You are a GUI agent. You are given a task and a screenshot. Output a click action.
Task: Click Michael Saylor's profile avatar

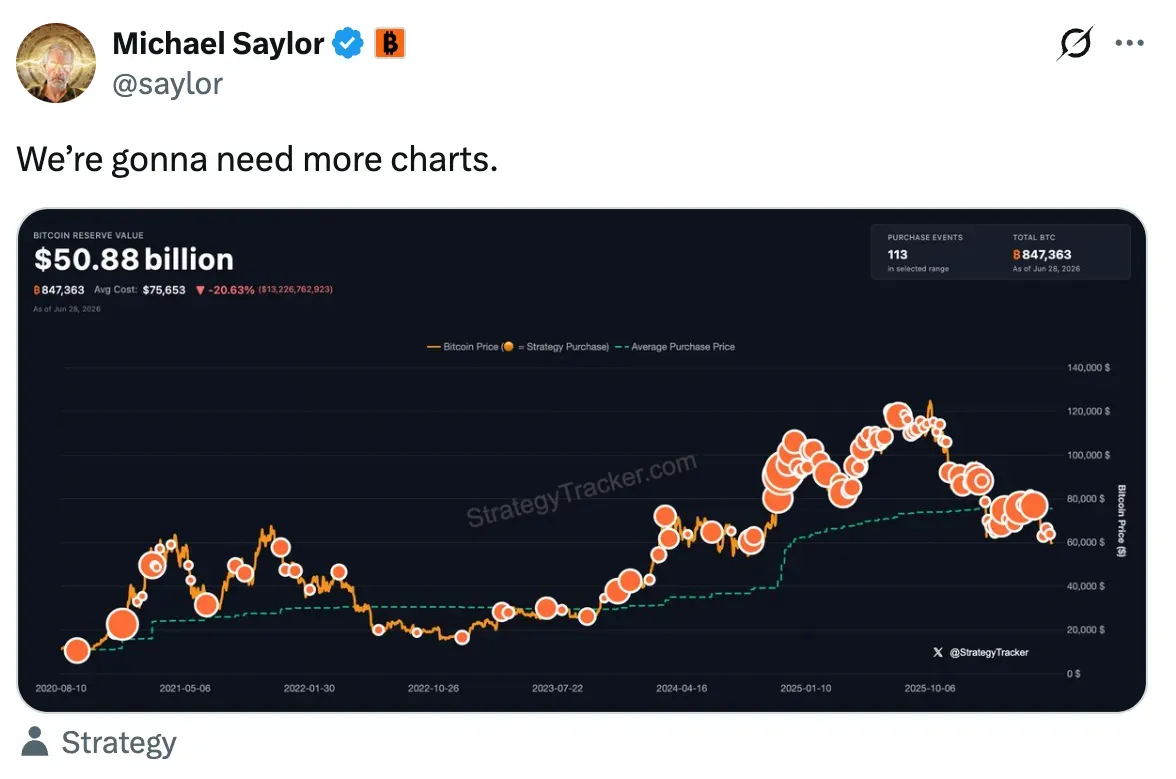[x=56, y=63]
